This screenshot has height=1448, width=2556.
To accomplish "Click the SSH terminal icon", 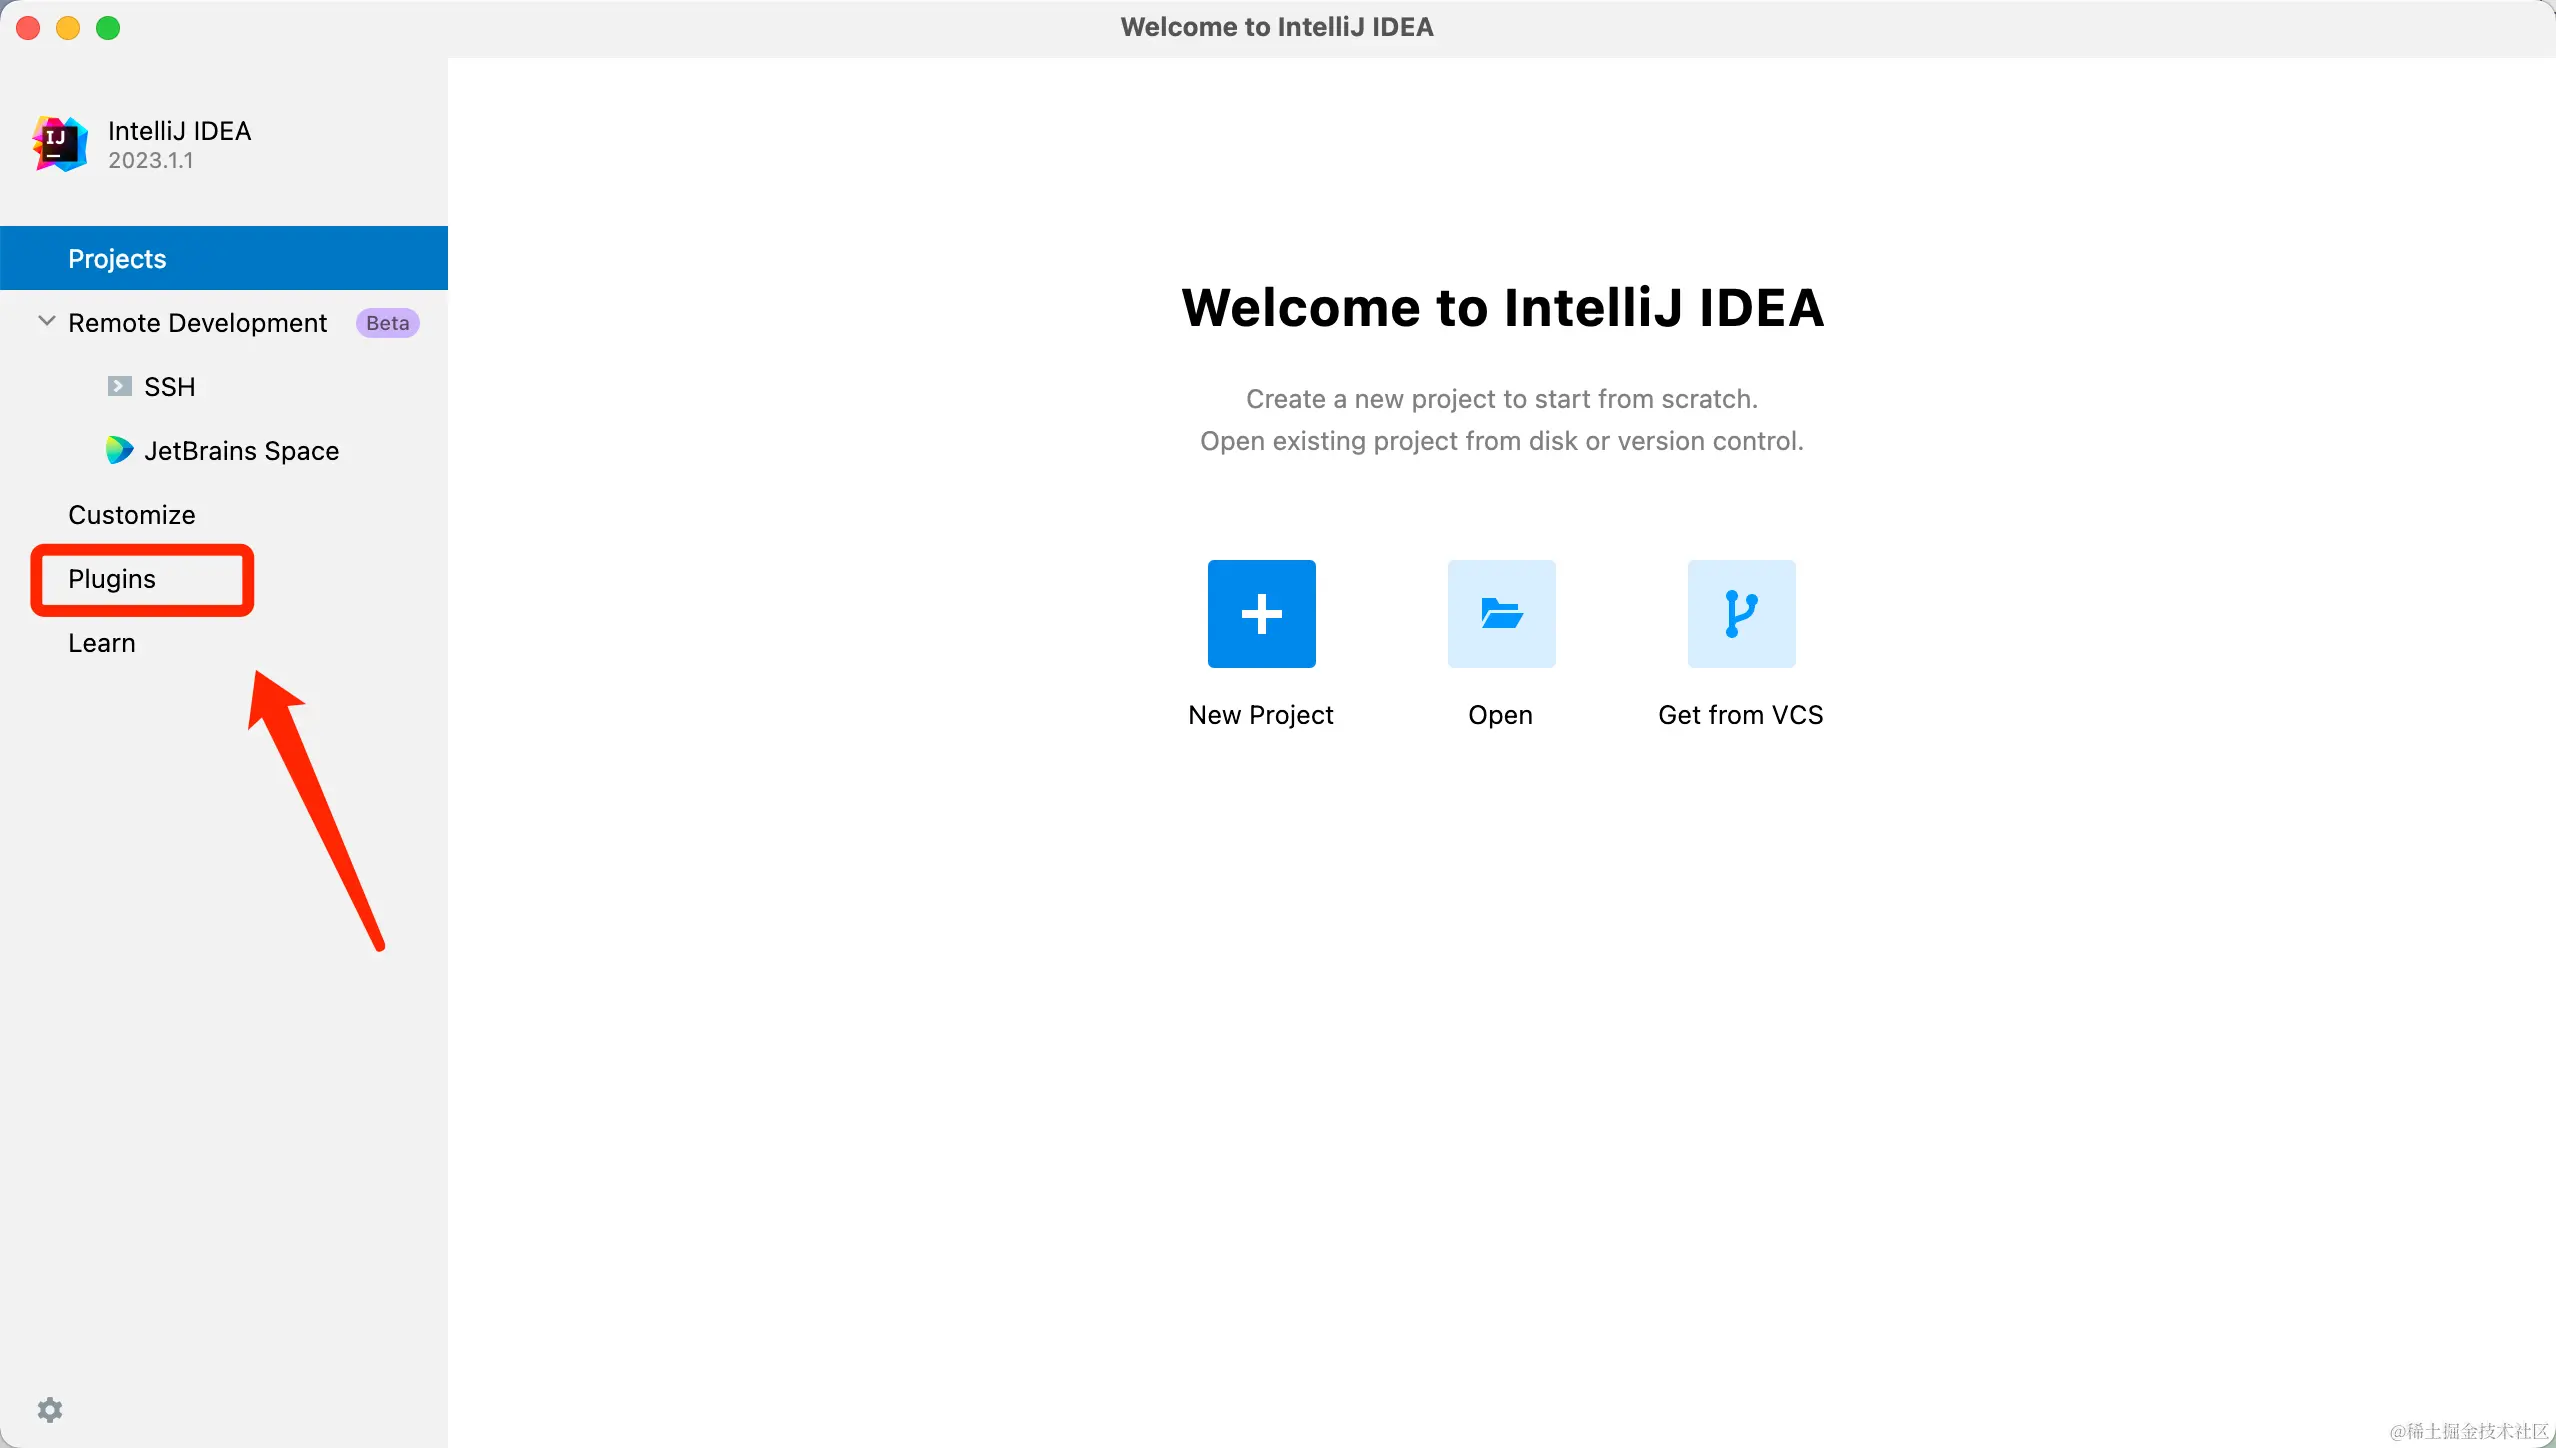I will pos(119,386).
